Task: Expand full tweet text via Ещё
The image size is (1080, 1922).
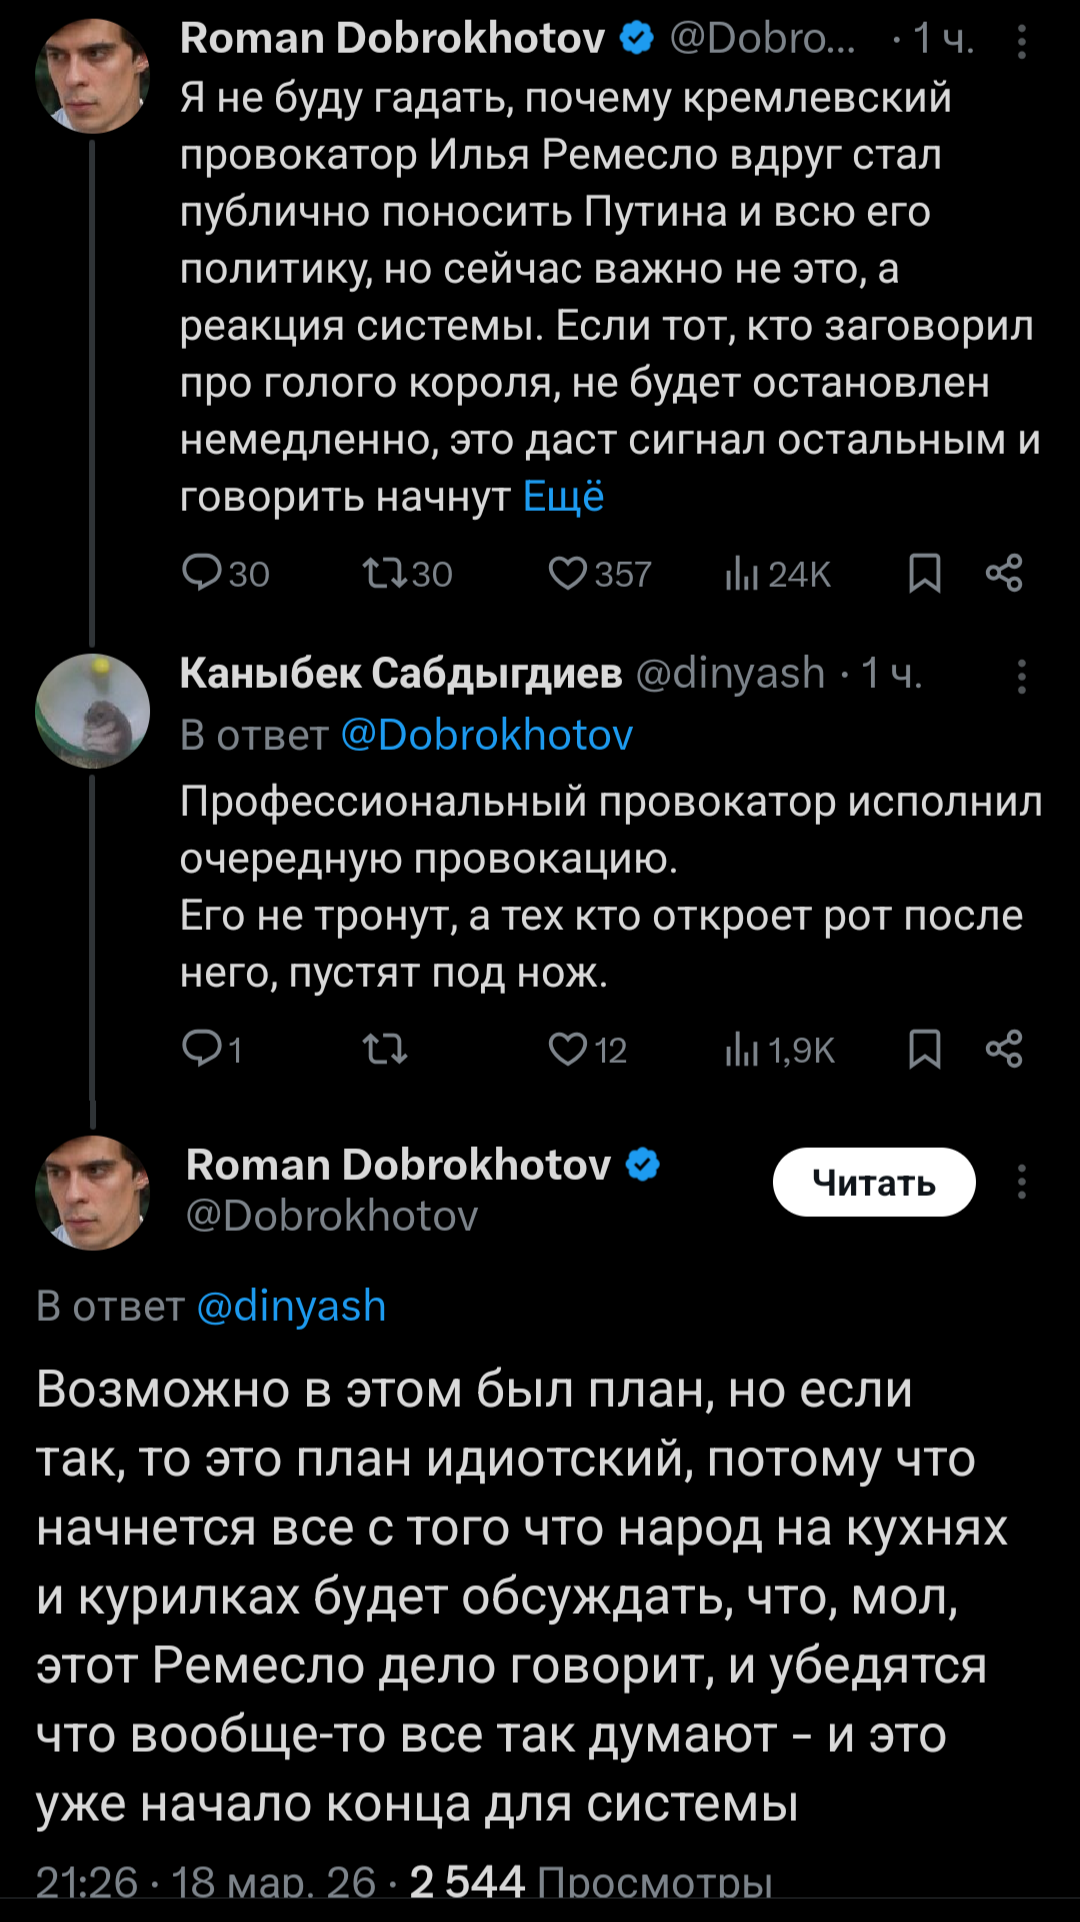Action: pyautogui.click(x=564, y=496)
